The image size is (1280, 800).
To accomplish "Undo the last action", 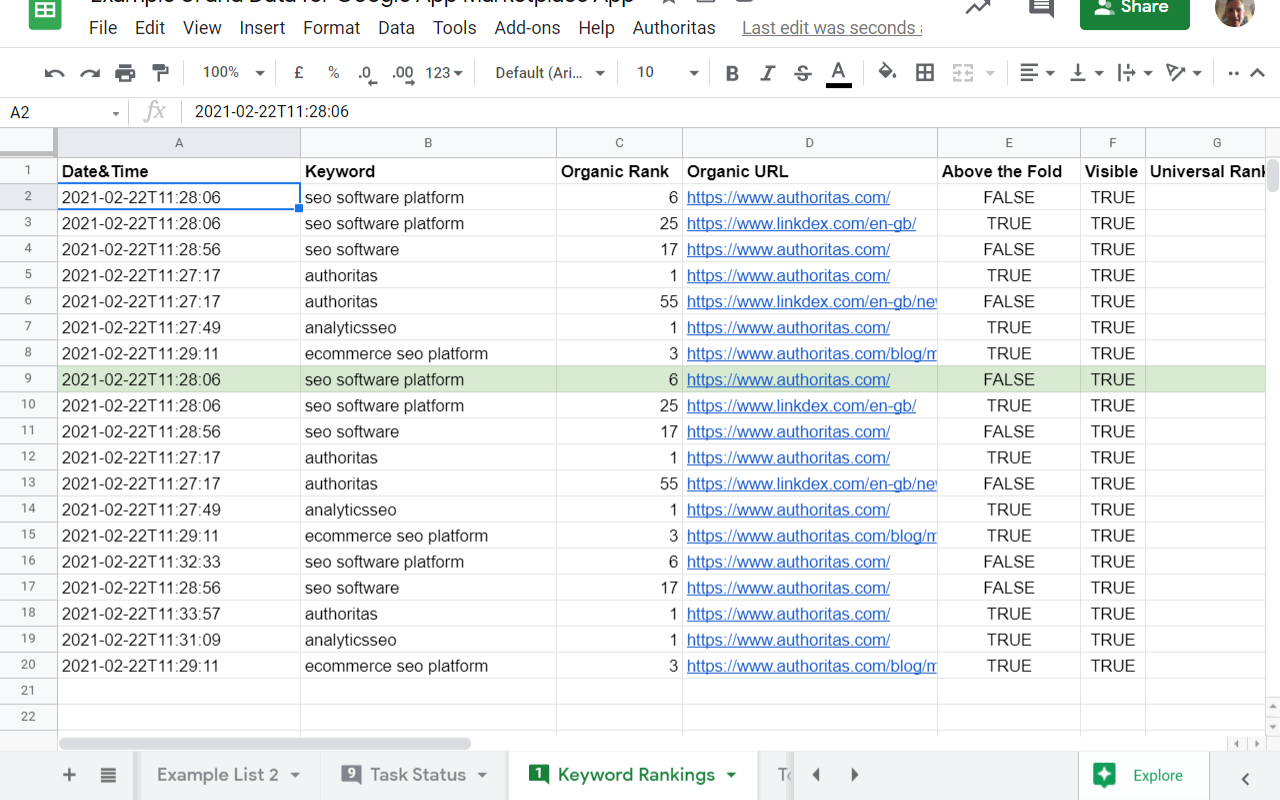I will [x=53, y=72].
